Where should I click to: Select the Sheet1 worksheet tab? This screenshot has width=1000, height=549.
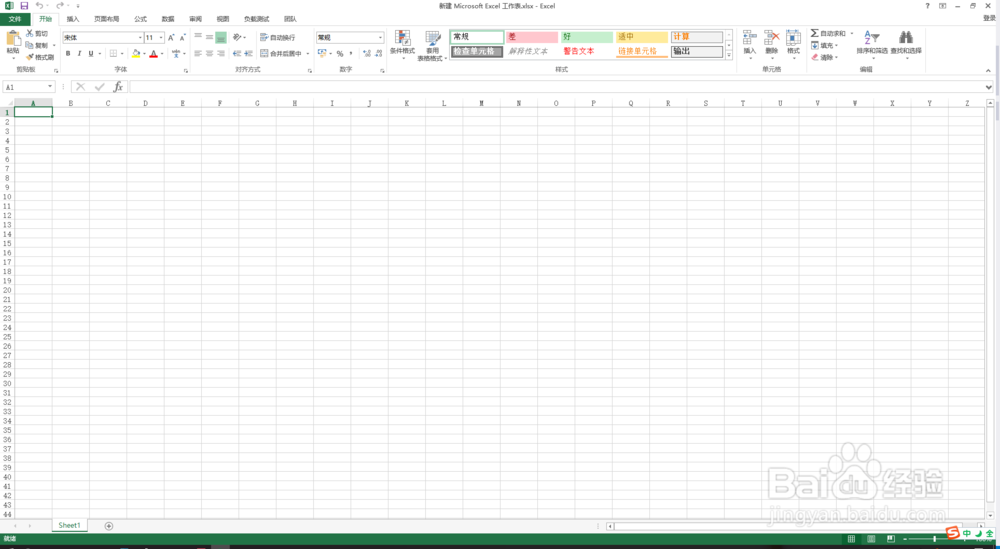pos(70,525)
